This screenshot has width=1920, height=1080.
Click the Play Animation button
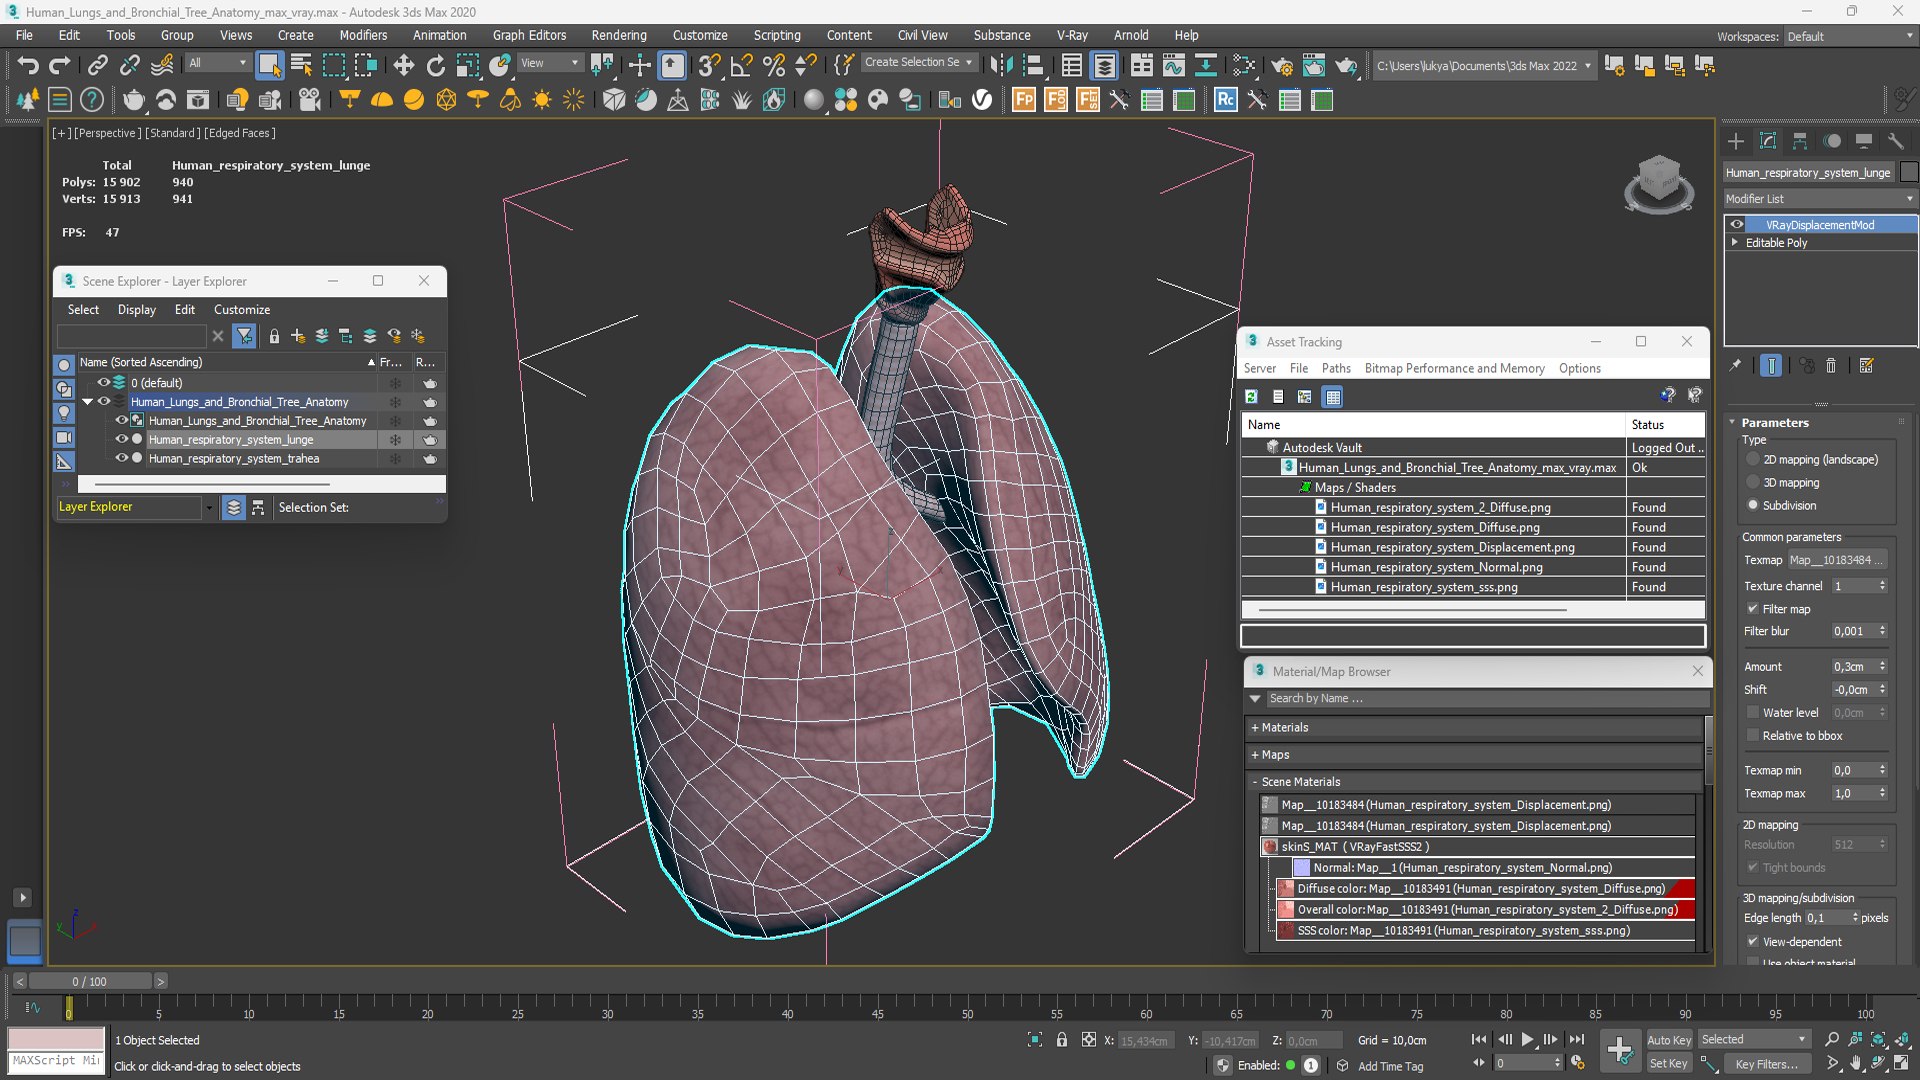pyautogui.click(x=1527, y=1040)
